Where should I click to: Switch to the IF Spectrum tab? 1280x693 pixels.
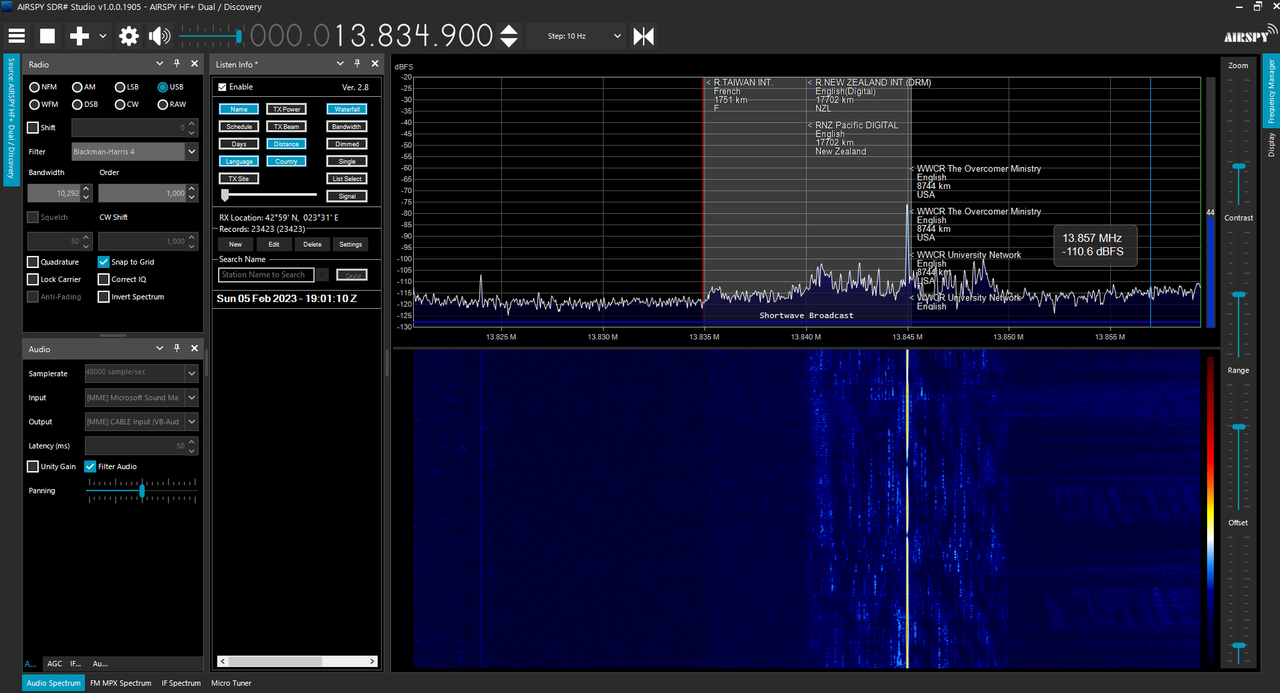coord(183,683)
